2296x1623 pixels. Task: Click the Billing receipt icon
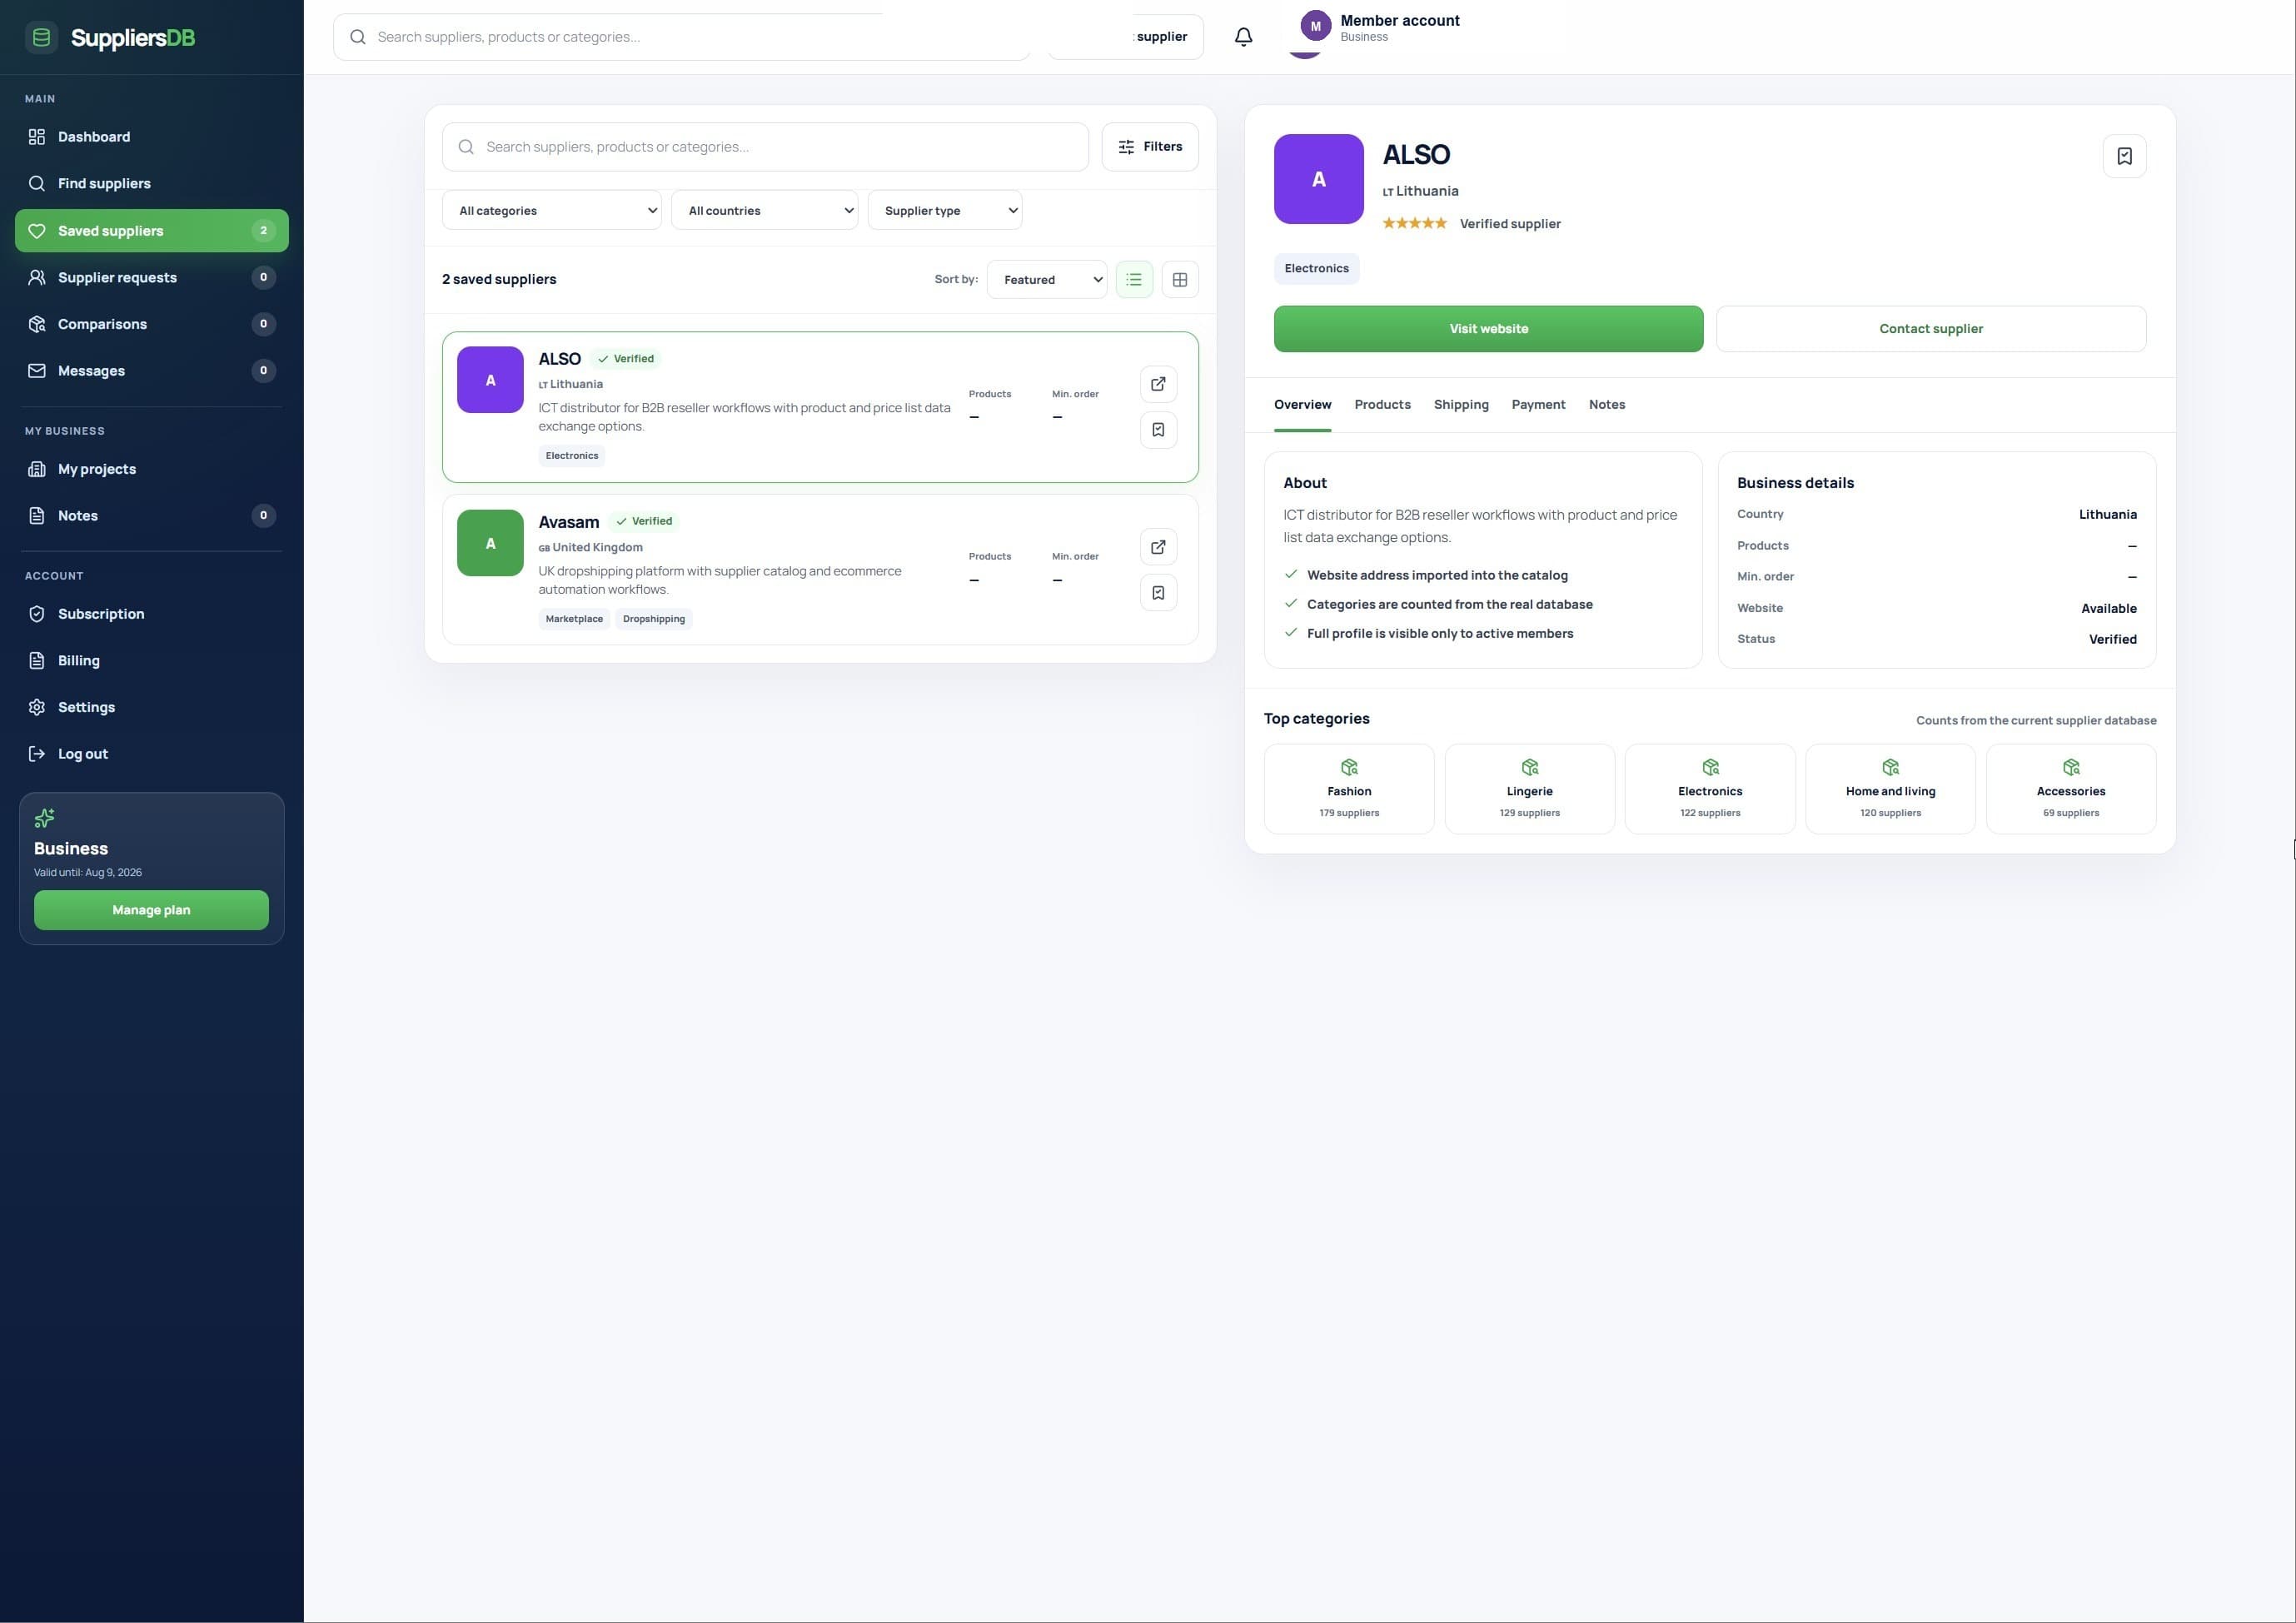pyautogui.click(x=37, y=661)
